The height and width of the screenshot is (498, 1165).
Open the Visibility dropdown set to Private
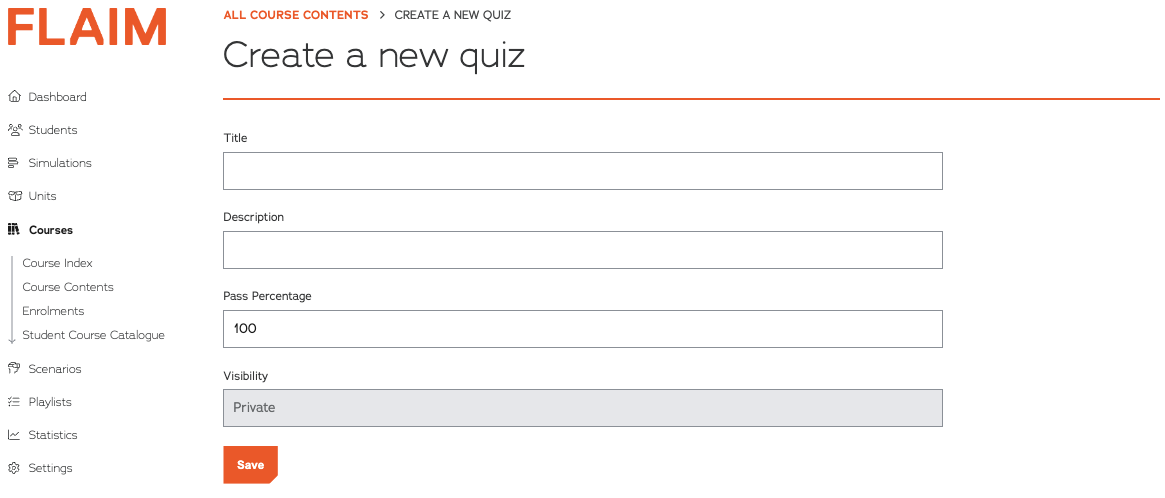[x=582, y=408]
